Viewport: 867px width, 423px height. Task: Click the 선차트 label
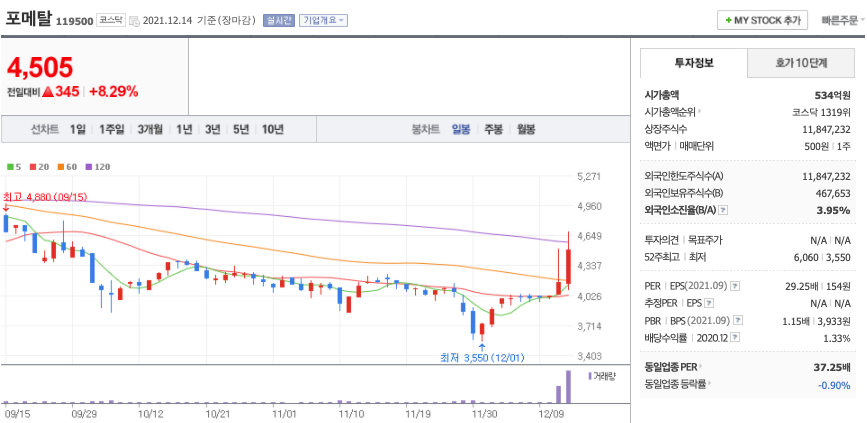(x=44, y=130)
